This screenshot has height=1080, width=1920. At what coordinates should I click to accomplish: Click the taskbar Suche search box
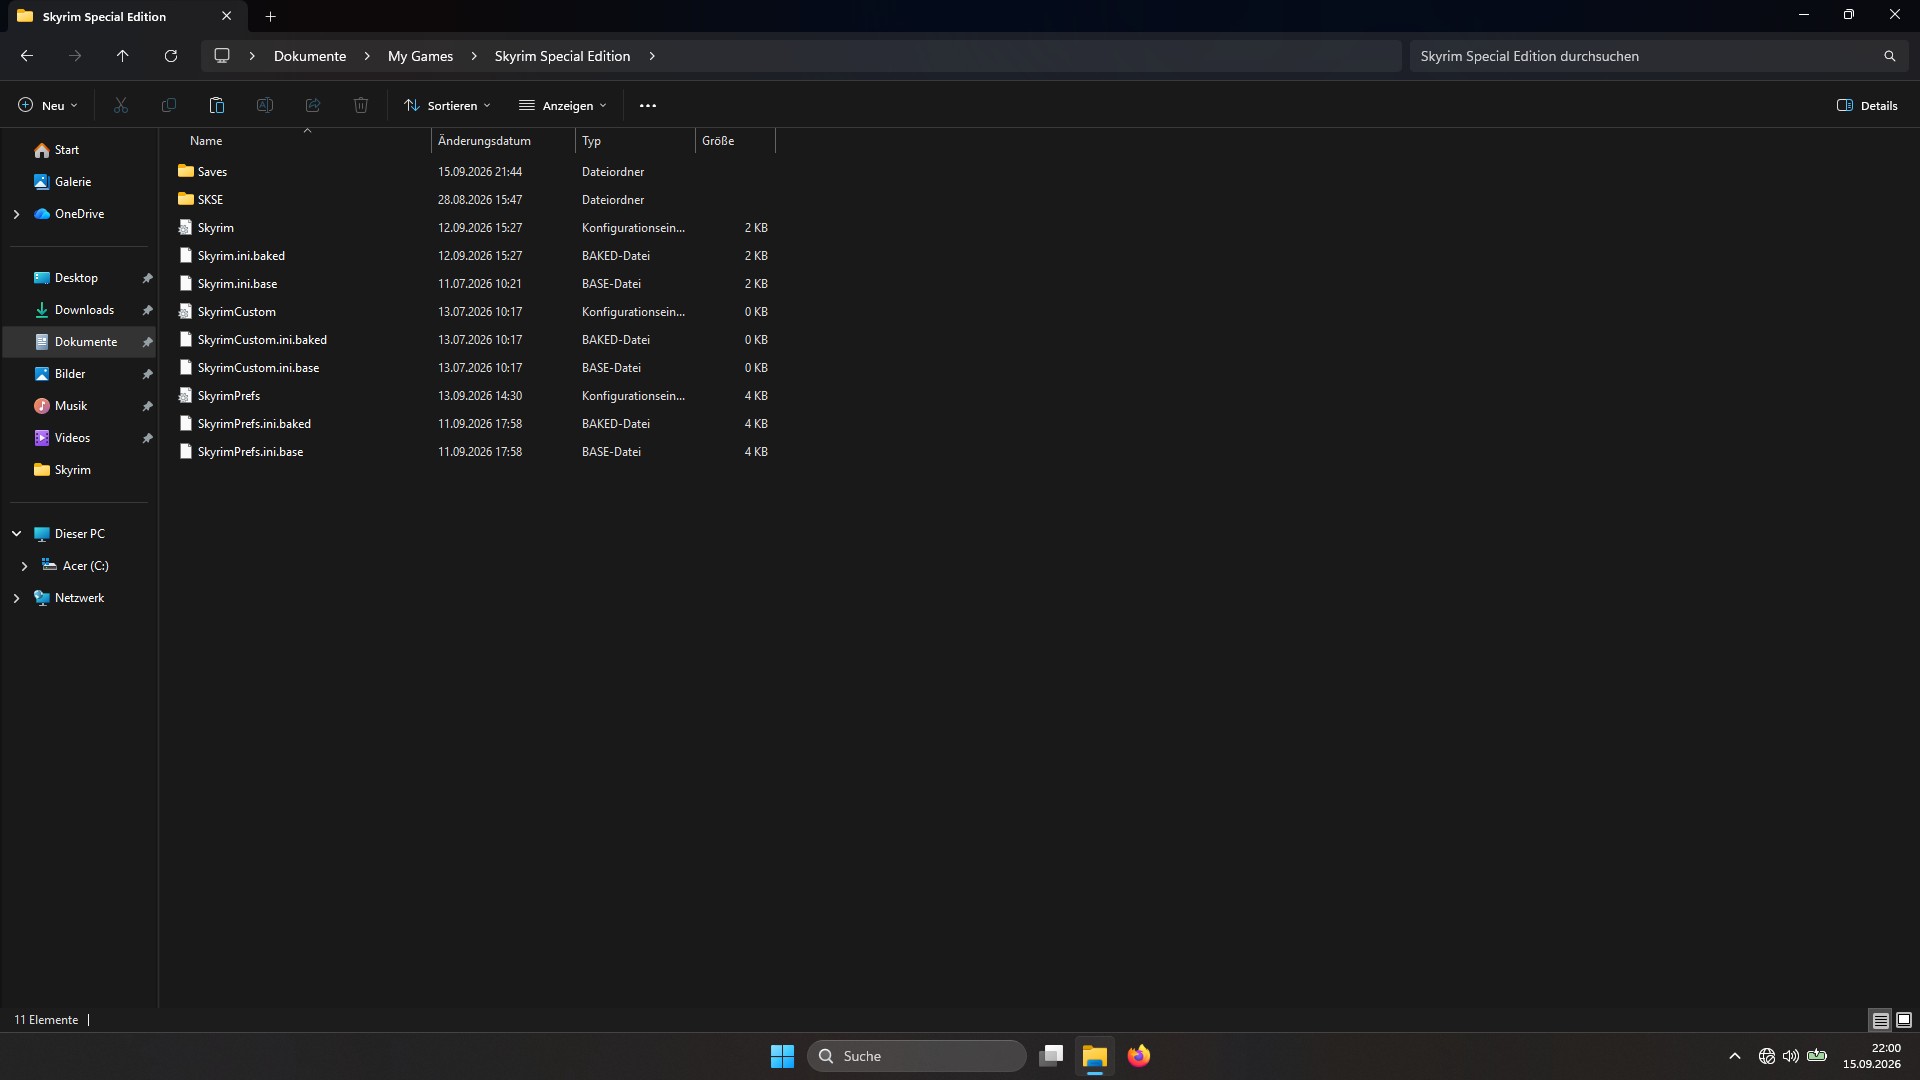pyautogui.click(x=917, y=1056)
